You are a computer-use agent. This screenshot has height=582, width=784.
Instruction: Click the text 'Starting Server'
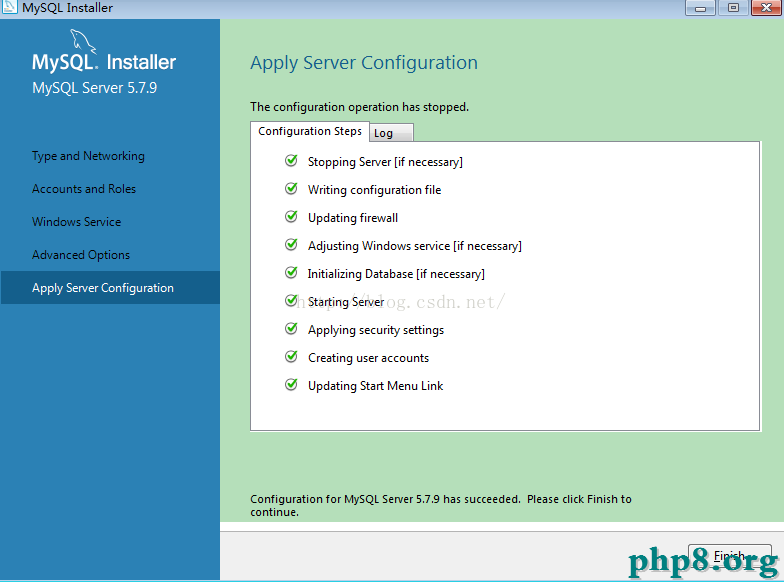click(x=346, y=302)
